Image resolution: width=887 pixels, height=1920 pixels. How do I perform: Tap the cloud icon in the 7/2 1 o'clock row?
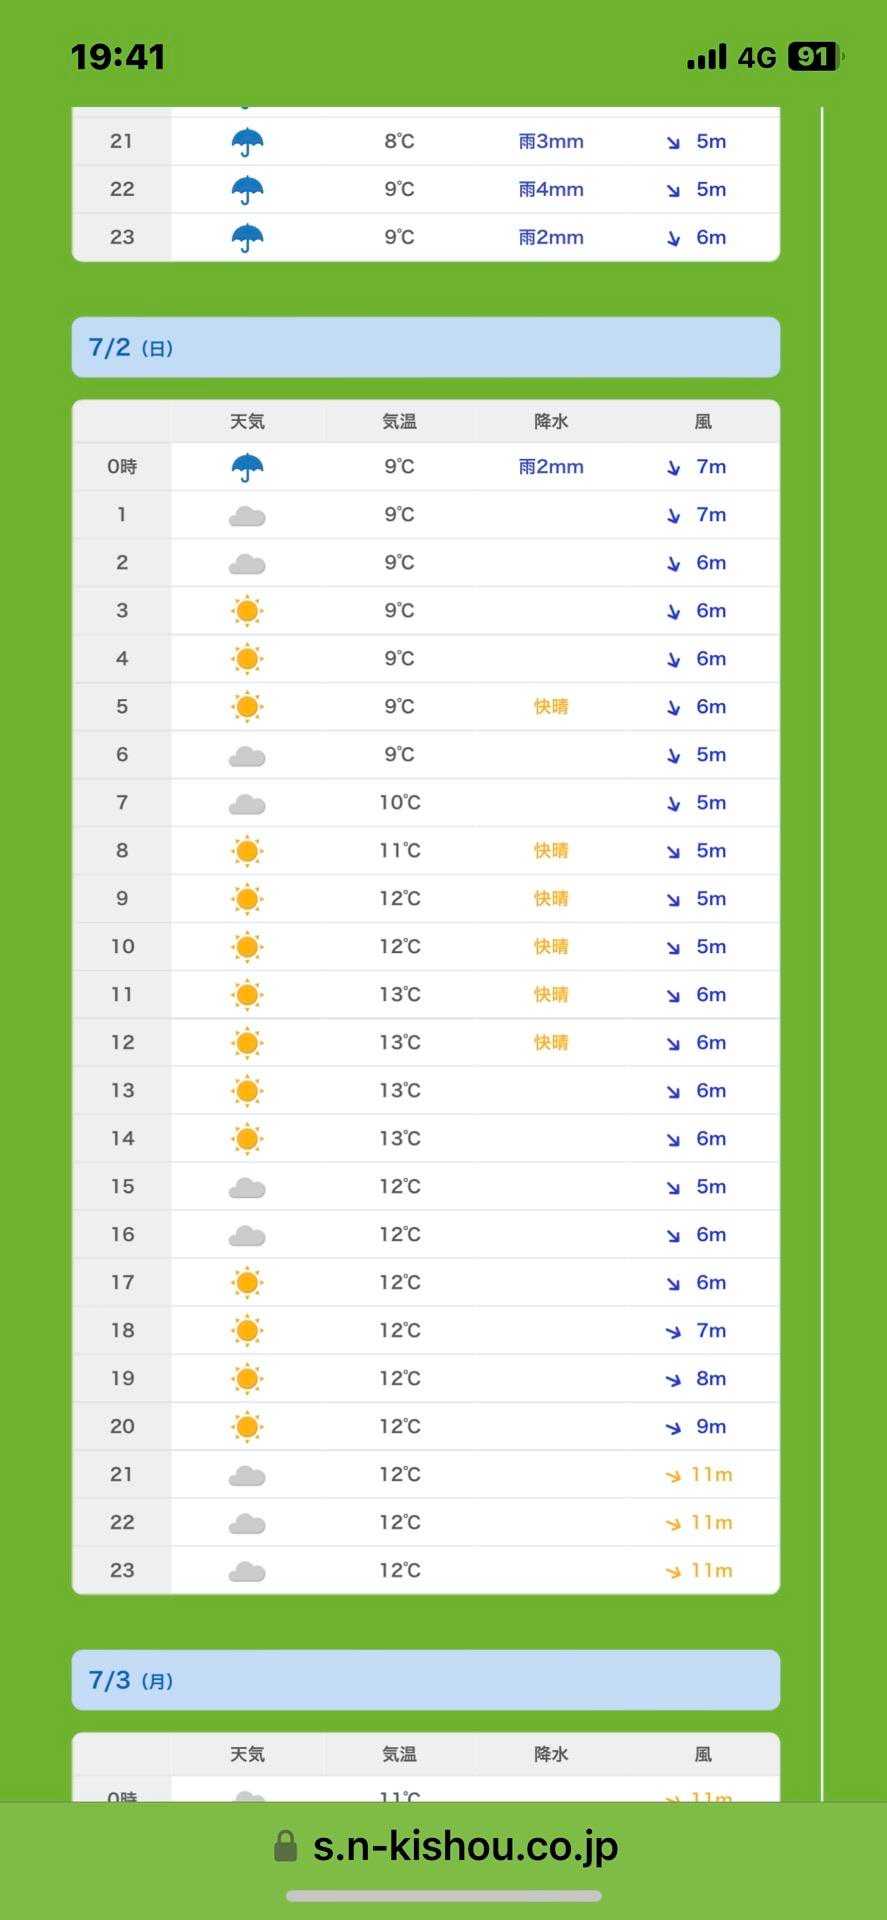[x=247, y=516]
